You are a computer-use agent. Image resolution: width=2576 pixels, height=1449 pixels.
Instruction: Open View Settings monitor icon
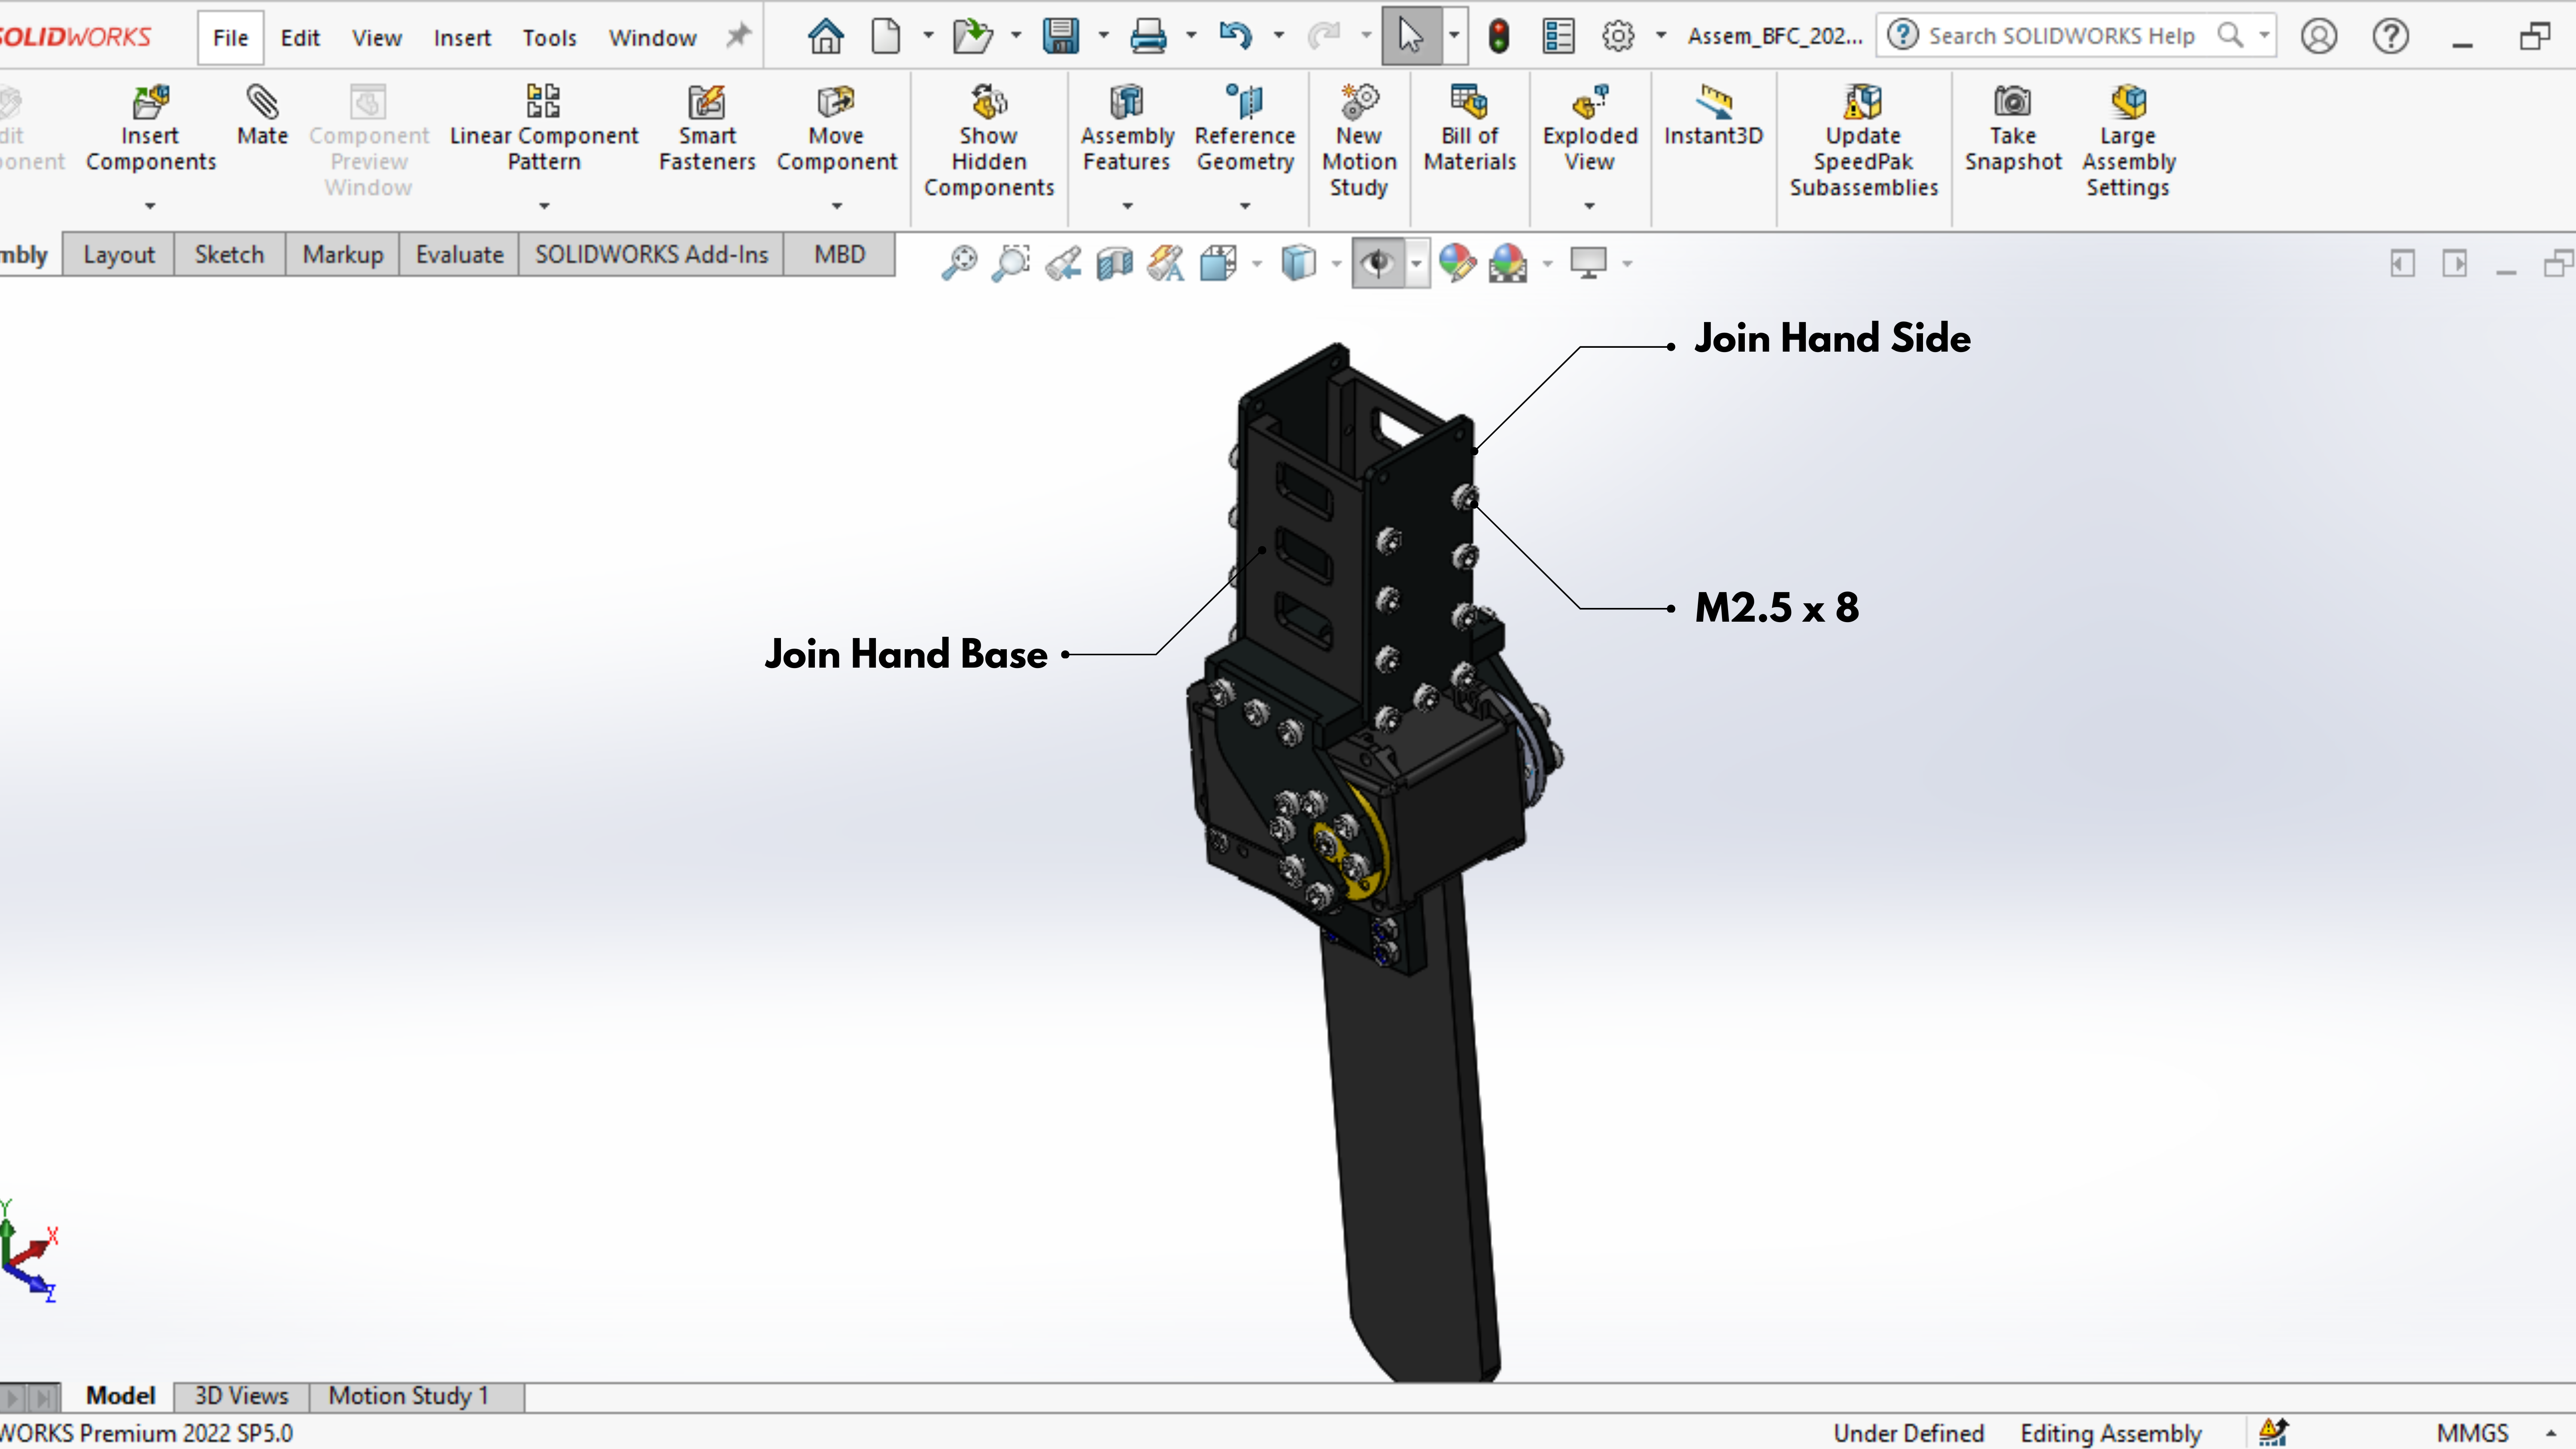[1588, 263]
